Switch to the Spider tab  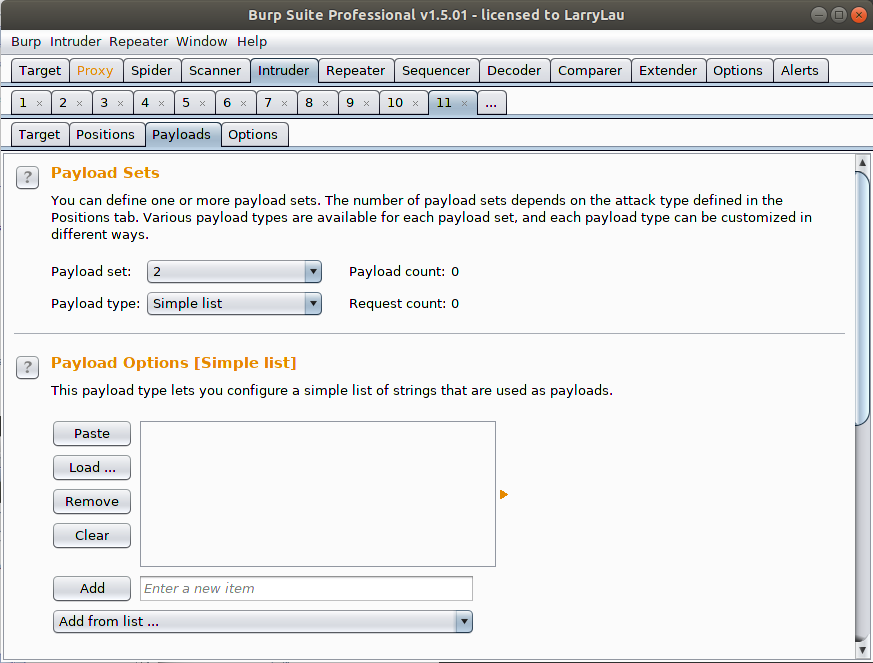[x=151, y=71]
